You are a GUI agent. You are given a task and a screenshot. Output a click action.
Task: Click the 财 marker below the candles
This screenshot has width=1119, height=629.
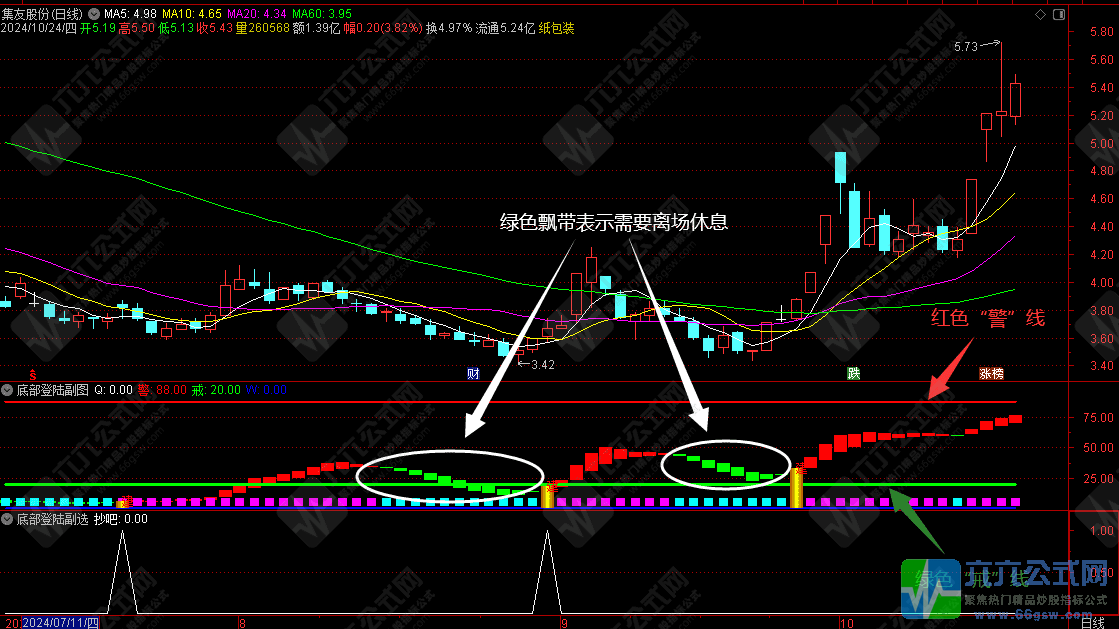coord(472,373)
